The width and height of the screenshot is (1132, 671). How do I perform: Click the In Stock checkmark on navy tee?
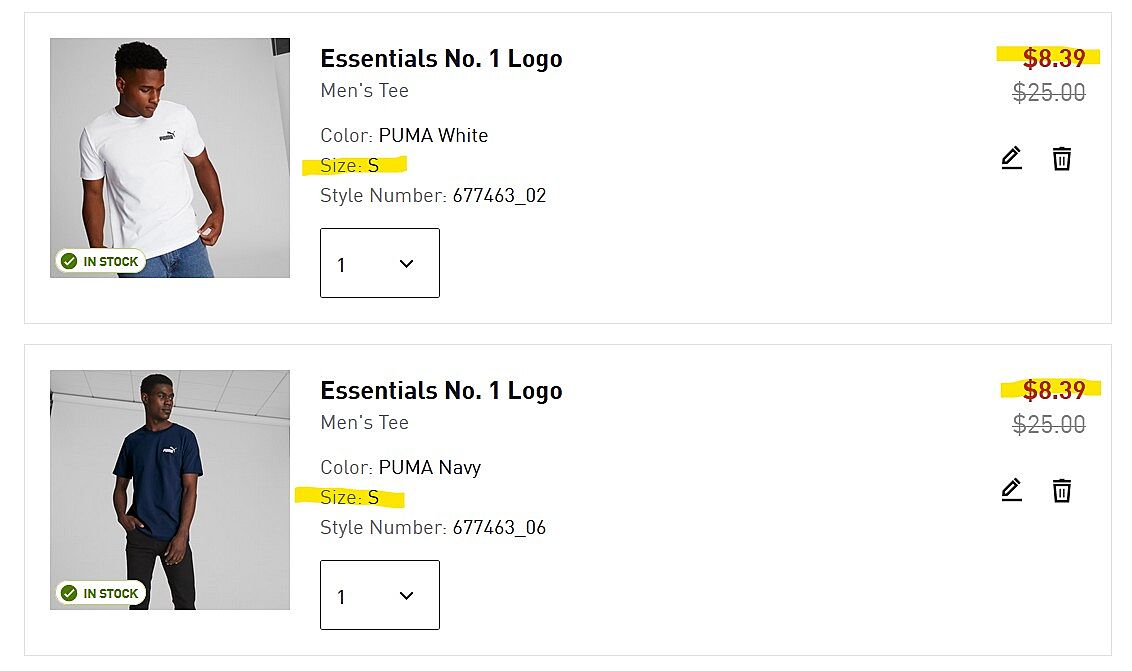click(x=69, y=593)
